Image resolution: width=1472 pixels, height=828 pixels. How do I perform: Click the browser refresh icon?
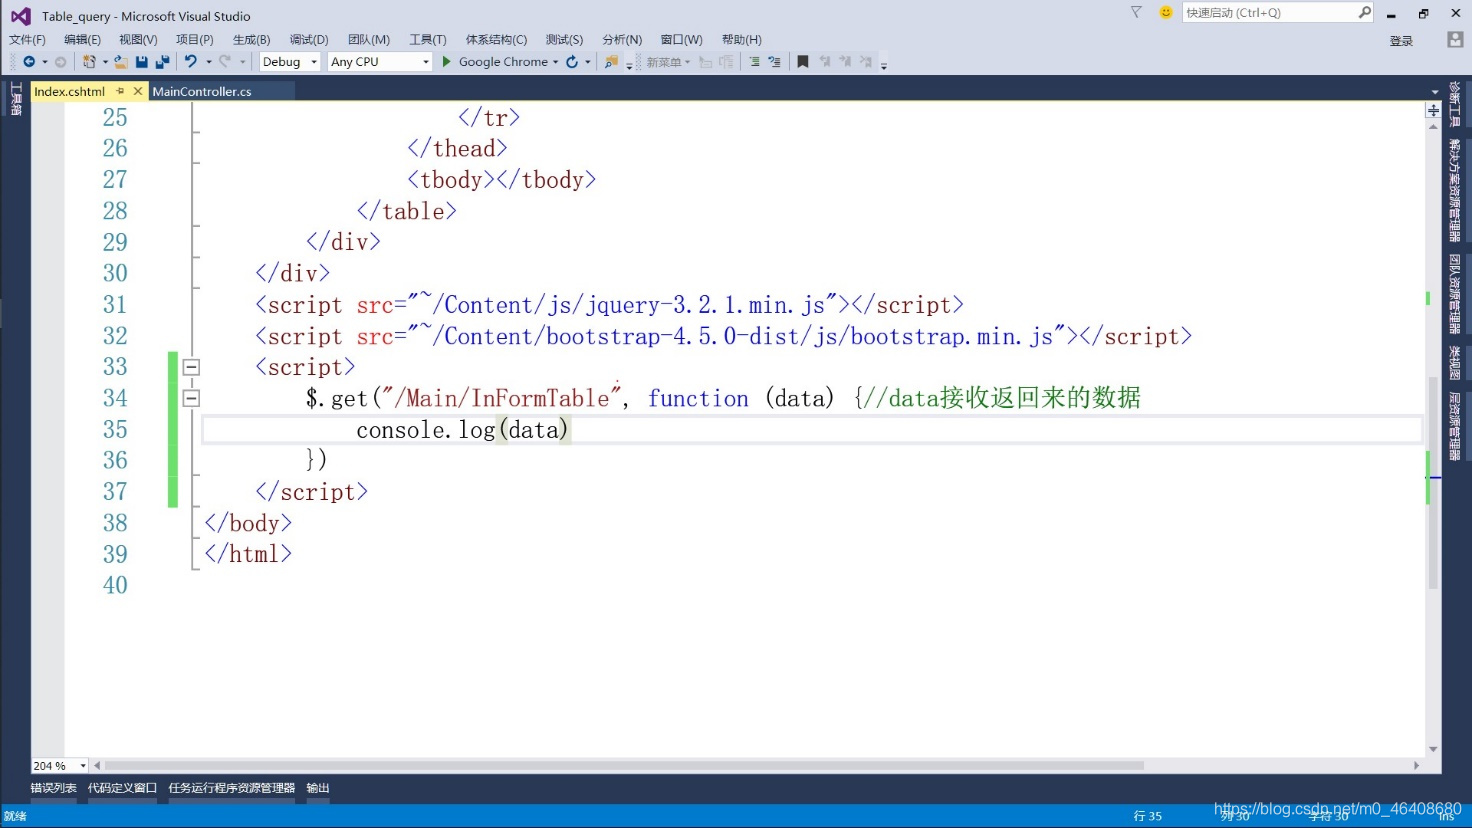point(572,62)
